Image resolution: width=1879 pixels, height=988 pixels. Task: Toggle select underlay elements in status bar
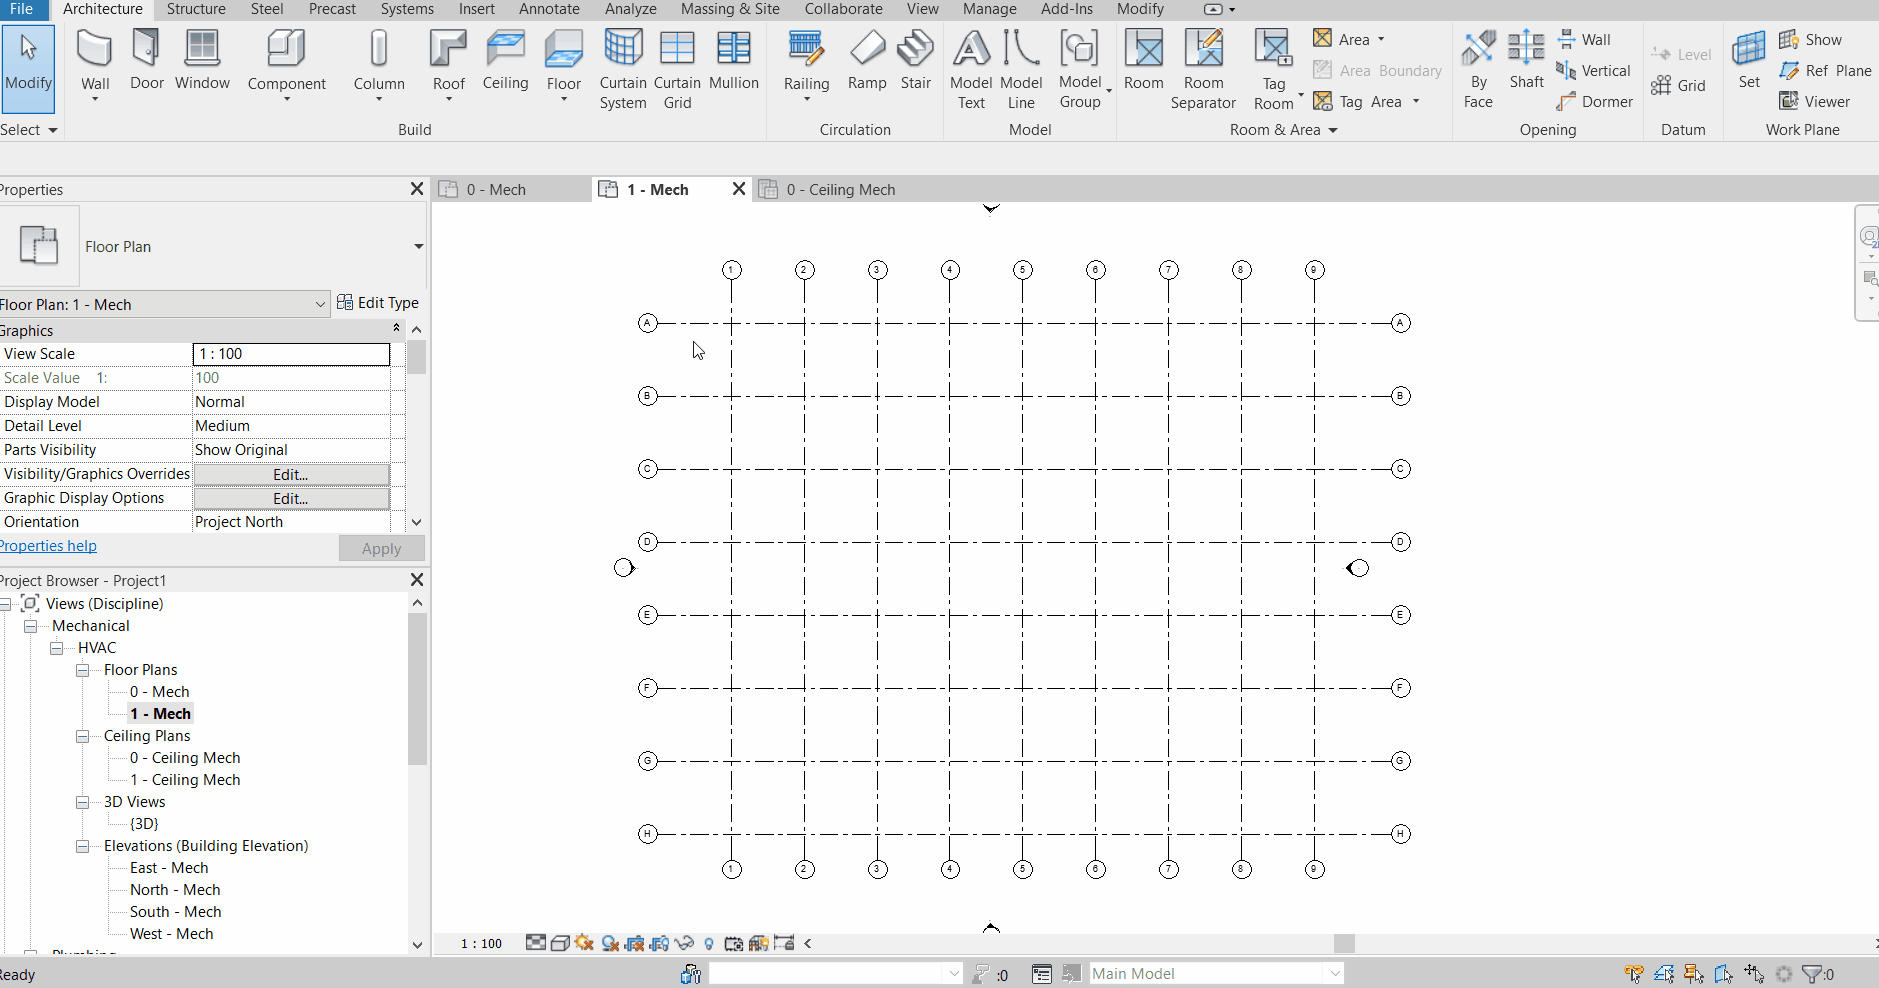pyautogui.click(x=1664, y=973)
